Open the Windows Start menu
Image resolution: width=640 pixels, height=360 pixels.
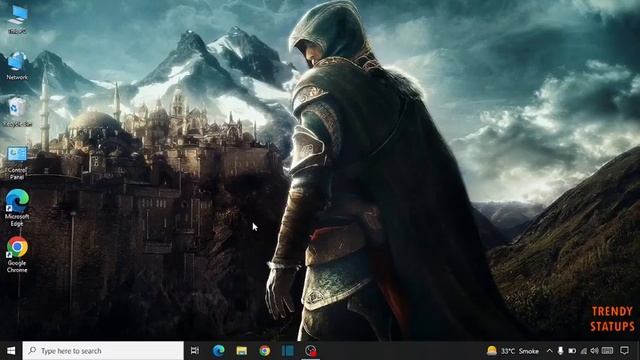[x=11, y=351]
